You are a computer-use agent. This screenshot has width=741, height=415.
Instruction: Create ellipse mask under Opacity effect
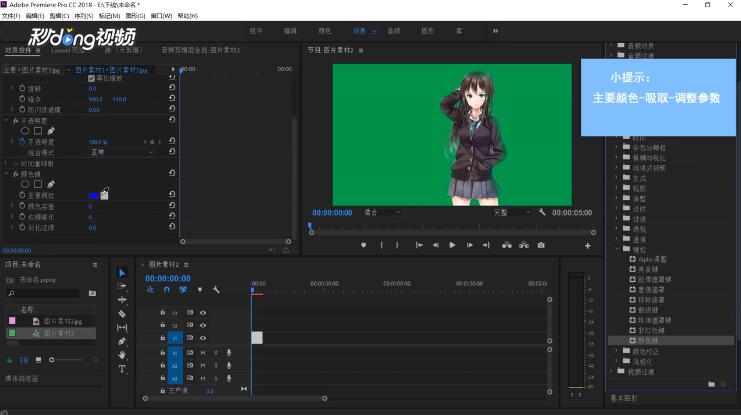click(x=25, y=130)
